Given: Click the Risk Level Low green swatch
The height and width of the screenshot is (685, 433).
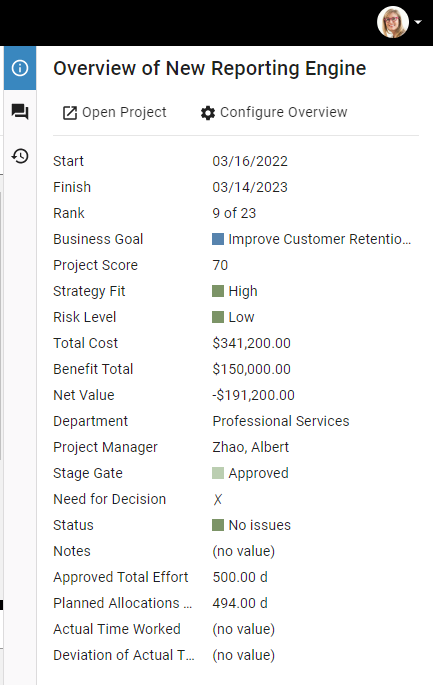Looking at the screenshot, I should (x=218, y=317).
